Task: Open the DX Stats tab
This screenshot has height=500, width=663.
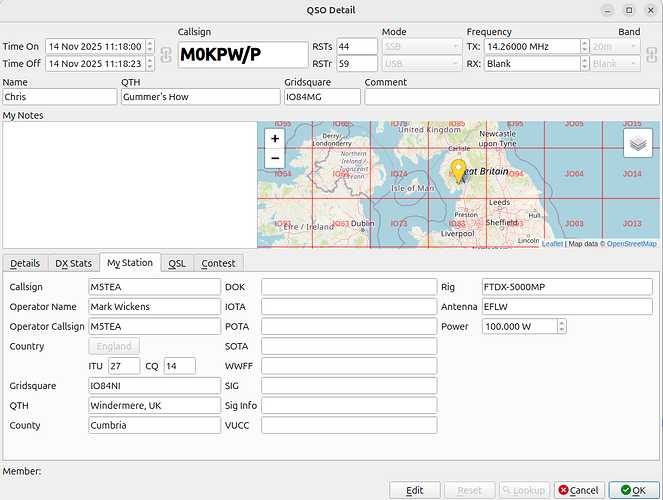Action: click(73, 263)
